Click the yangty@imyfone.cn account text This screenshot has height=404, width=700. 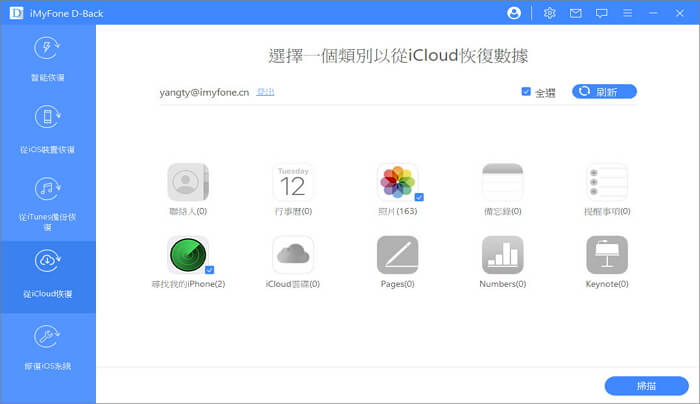click(x=204, y=92)
